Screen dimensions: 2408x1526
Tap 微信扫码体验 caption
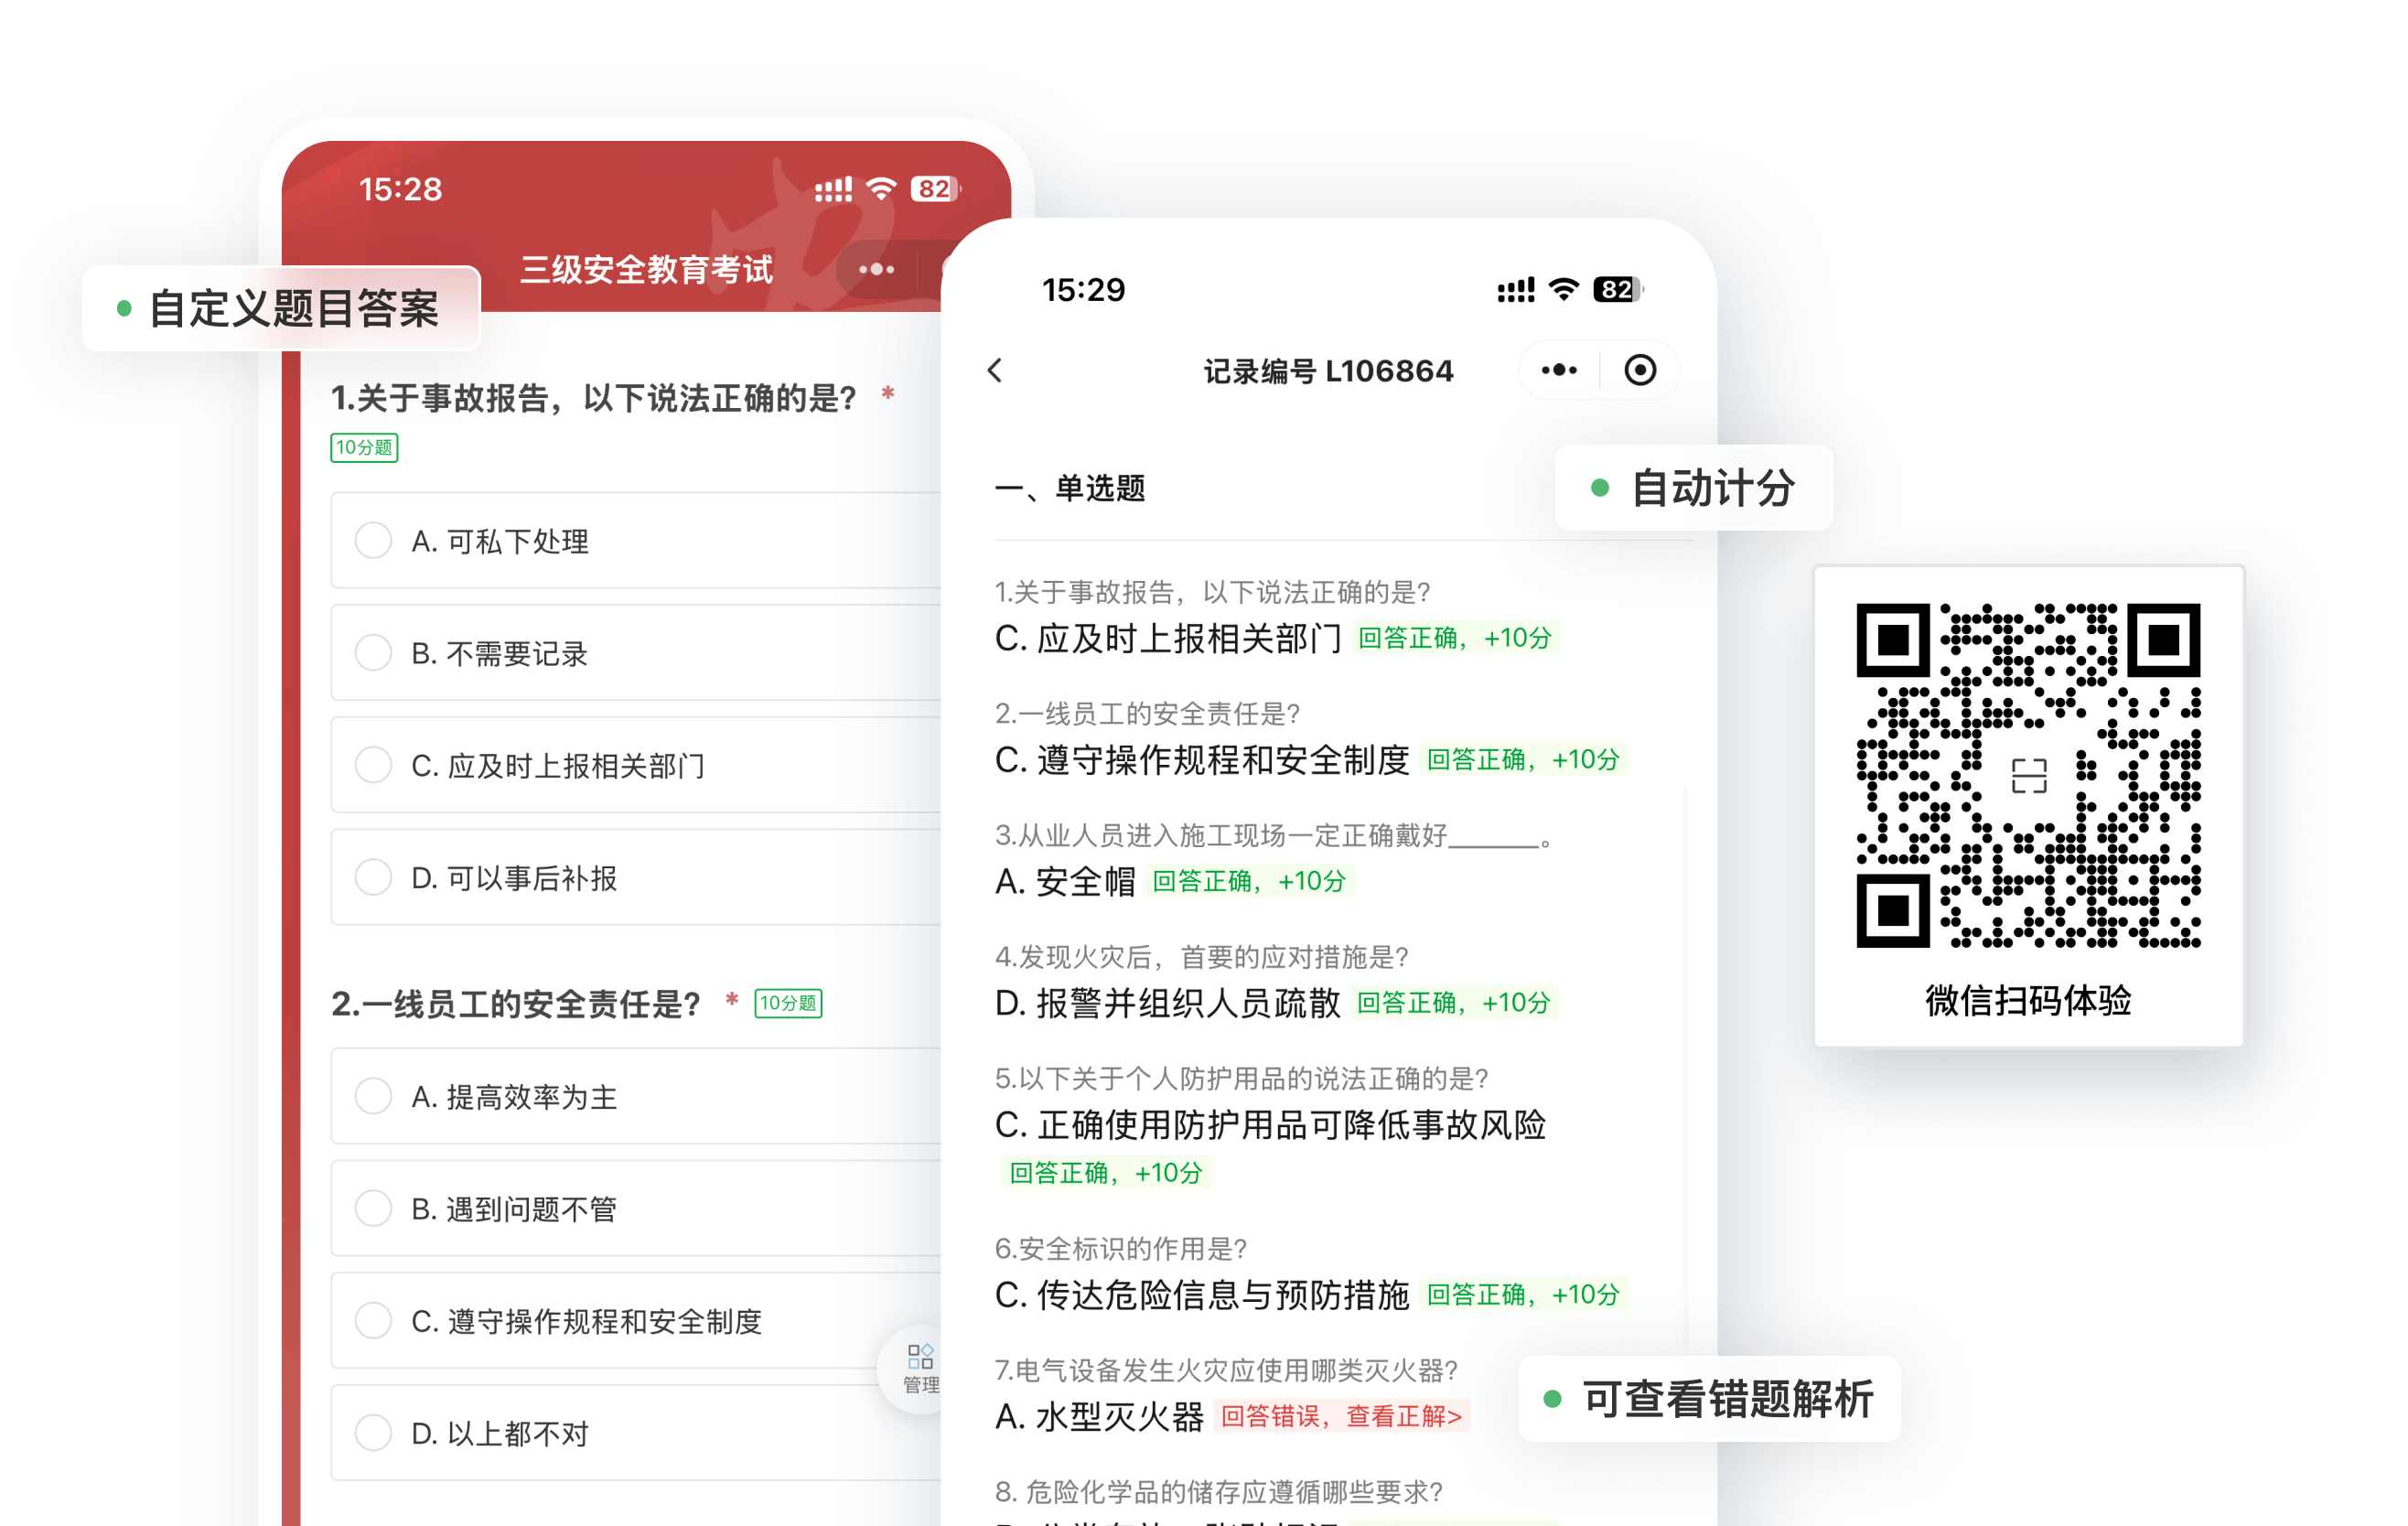coord(2028,1000)
